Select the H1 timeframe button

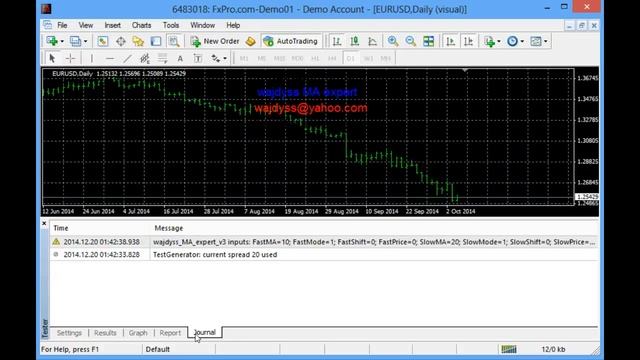315,58
